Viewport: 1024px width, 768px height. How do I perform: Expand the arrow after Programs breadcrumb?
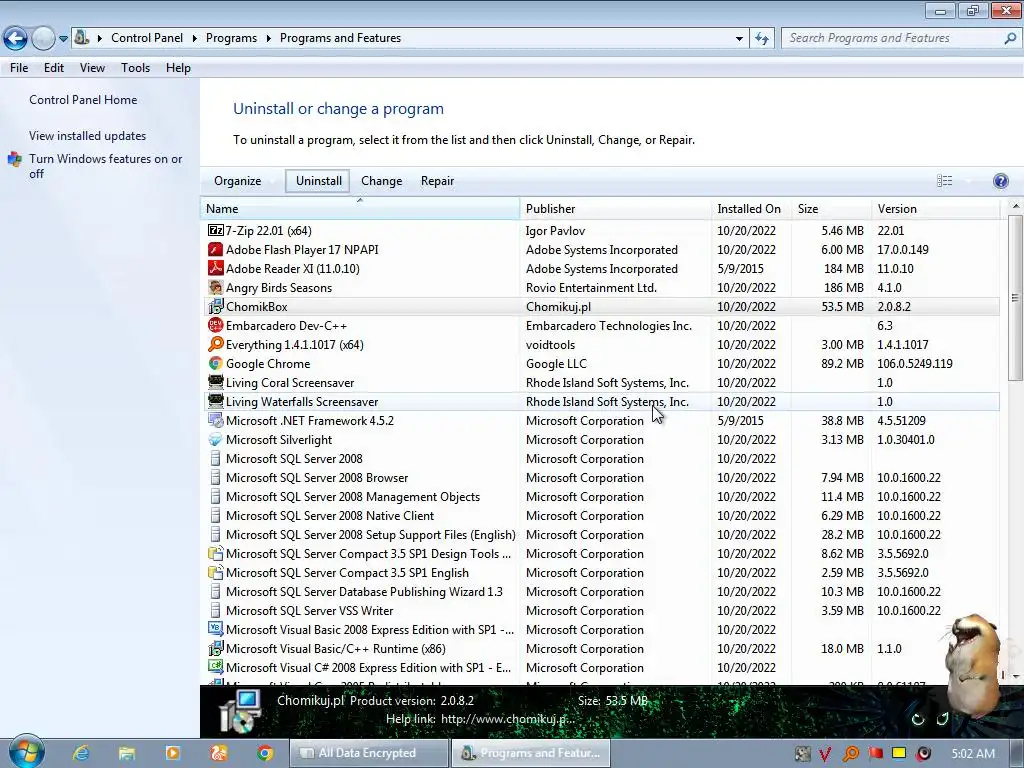click(268, 39)
